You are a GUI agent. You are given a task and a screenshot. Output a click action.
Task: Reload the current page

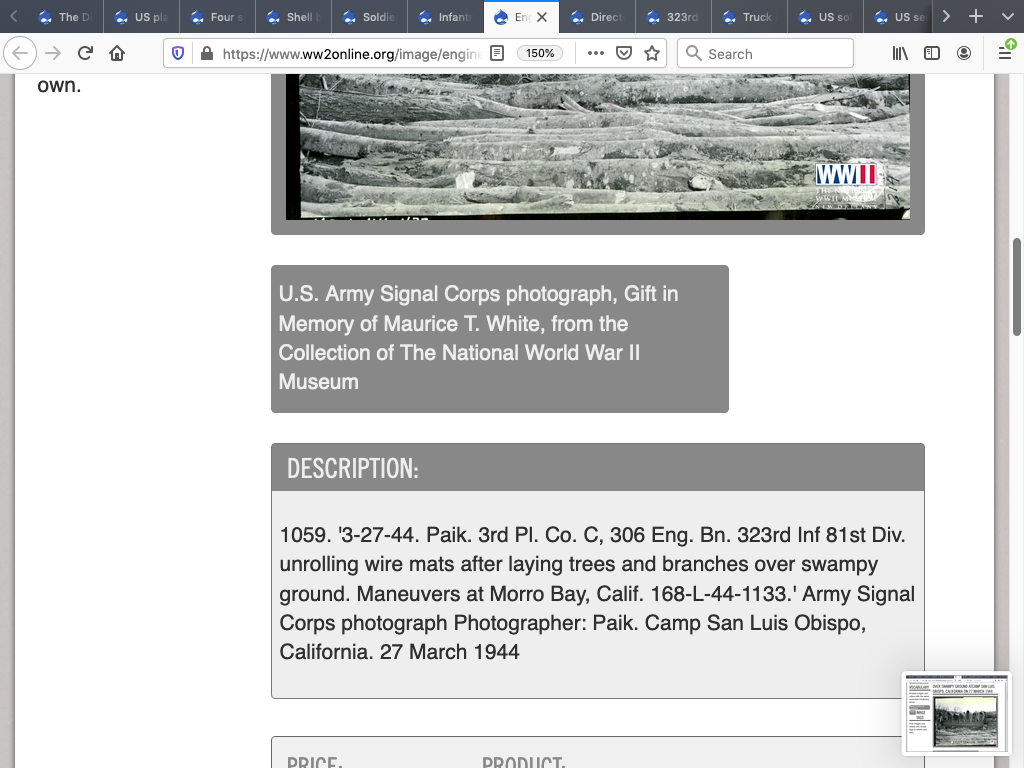[x=85, y=54]
